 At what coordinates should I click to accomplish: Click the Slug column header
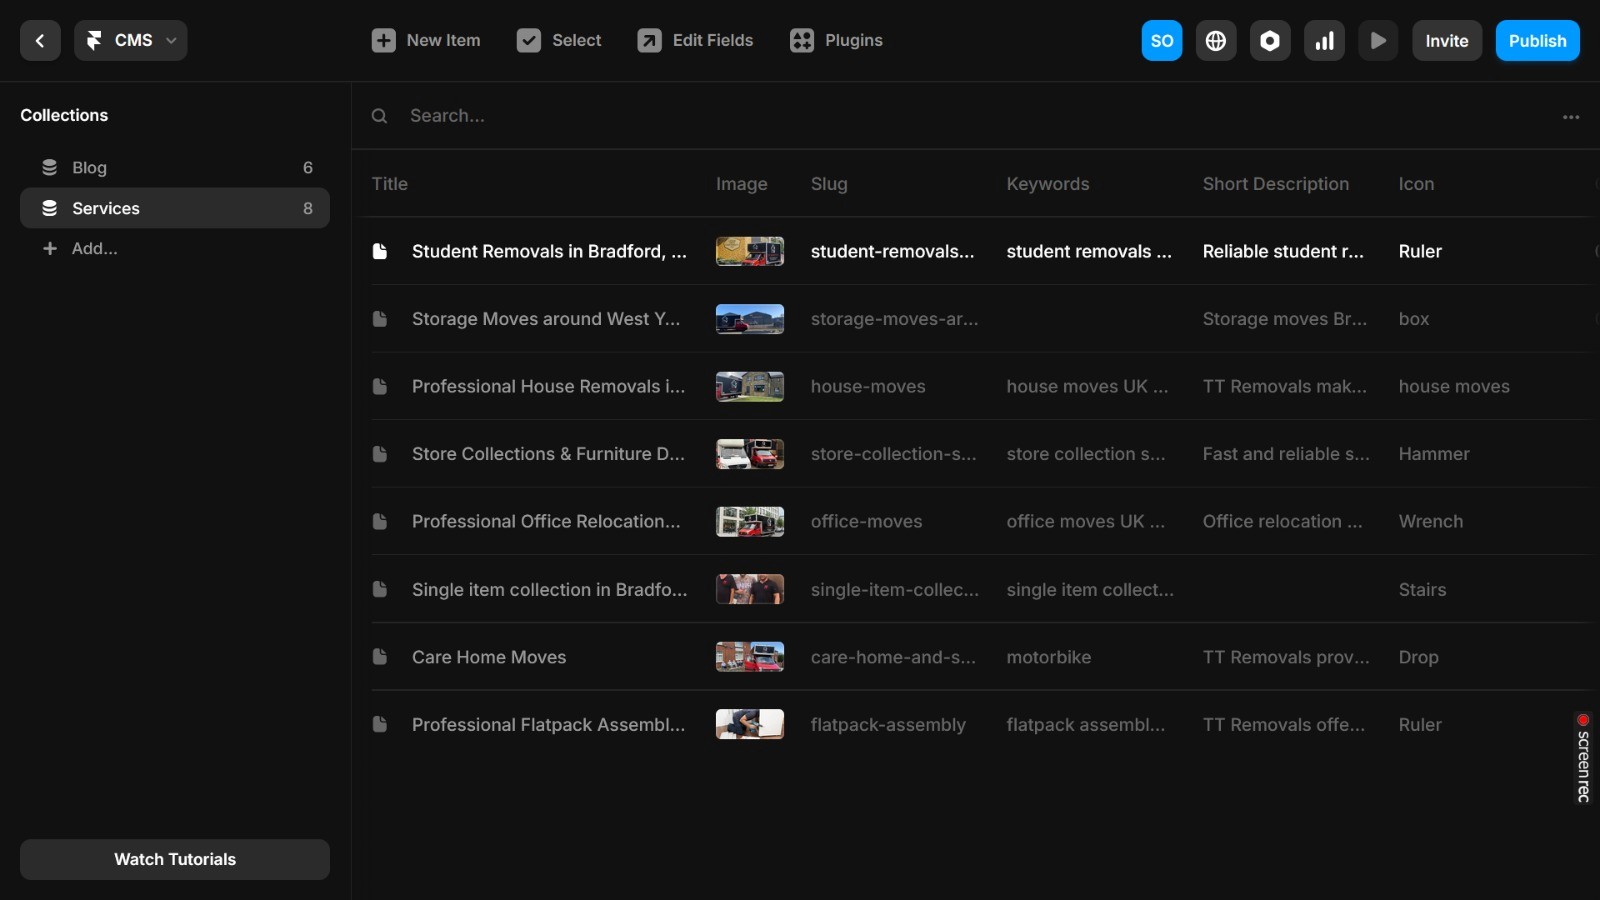(829, 184)
